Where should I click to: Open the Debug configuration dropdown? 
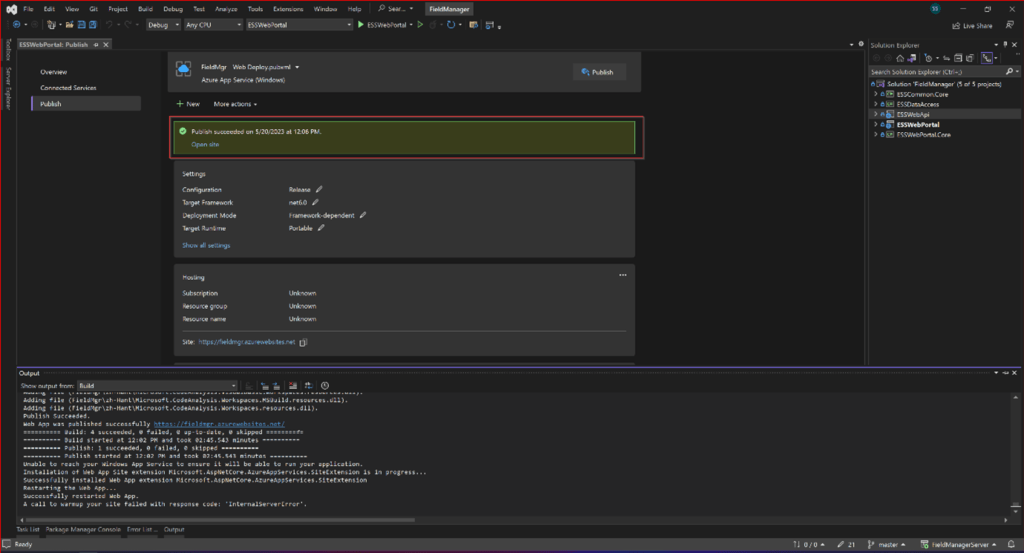point(163,25)
